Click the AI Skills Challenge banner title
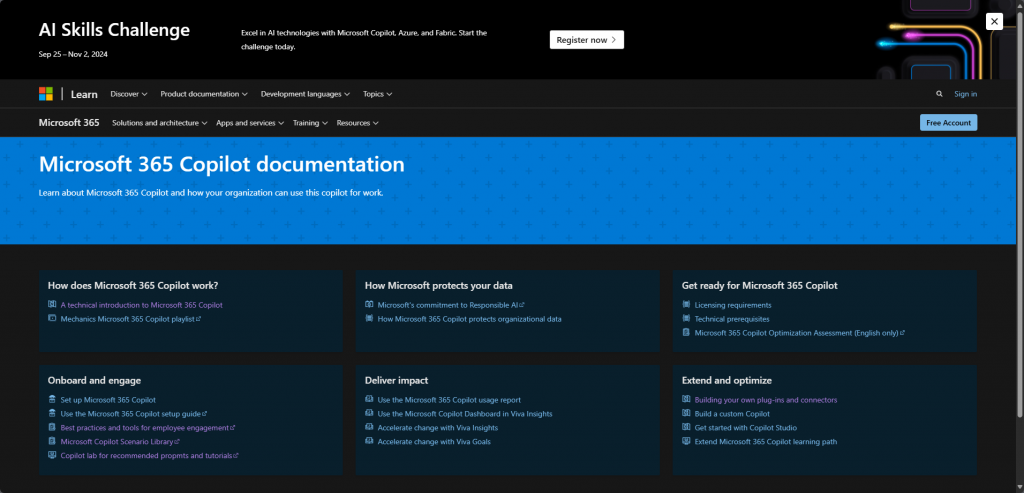 (x=114, y=29)
